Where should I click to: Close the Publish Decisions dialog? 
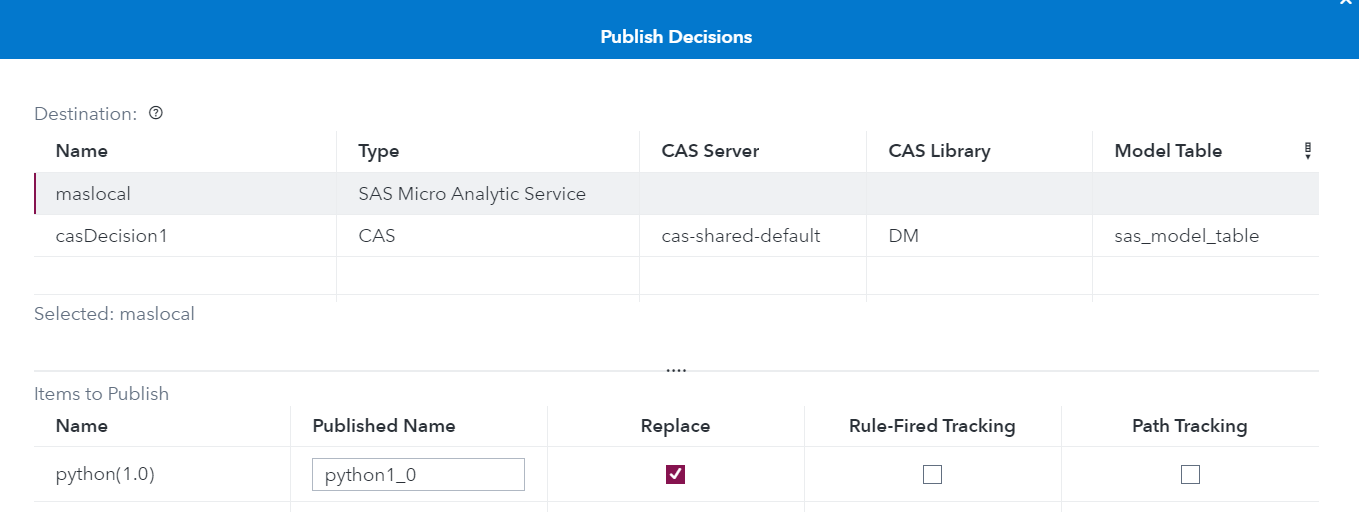(1346, 3)
